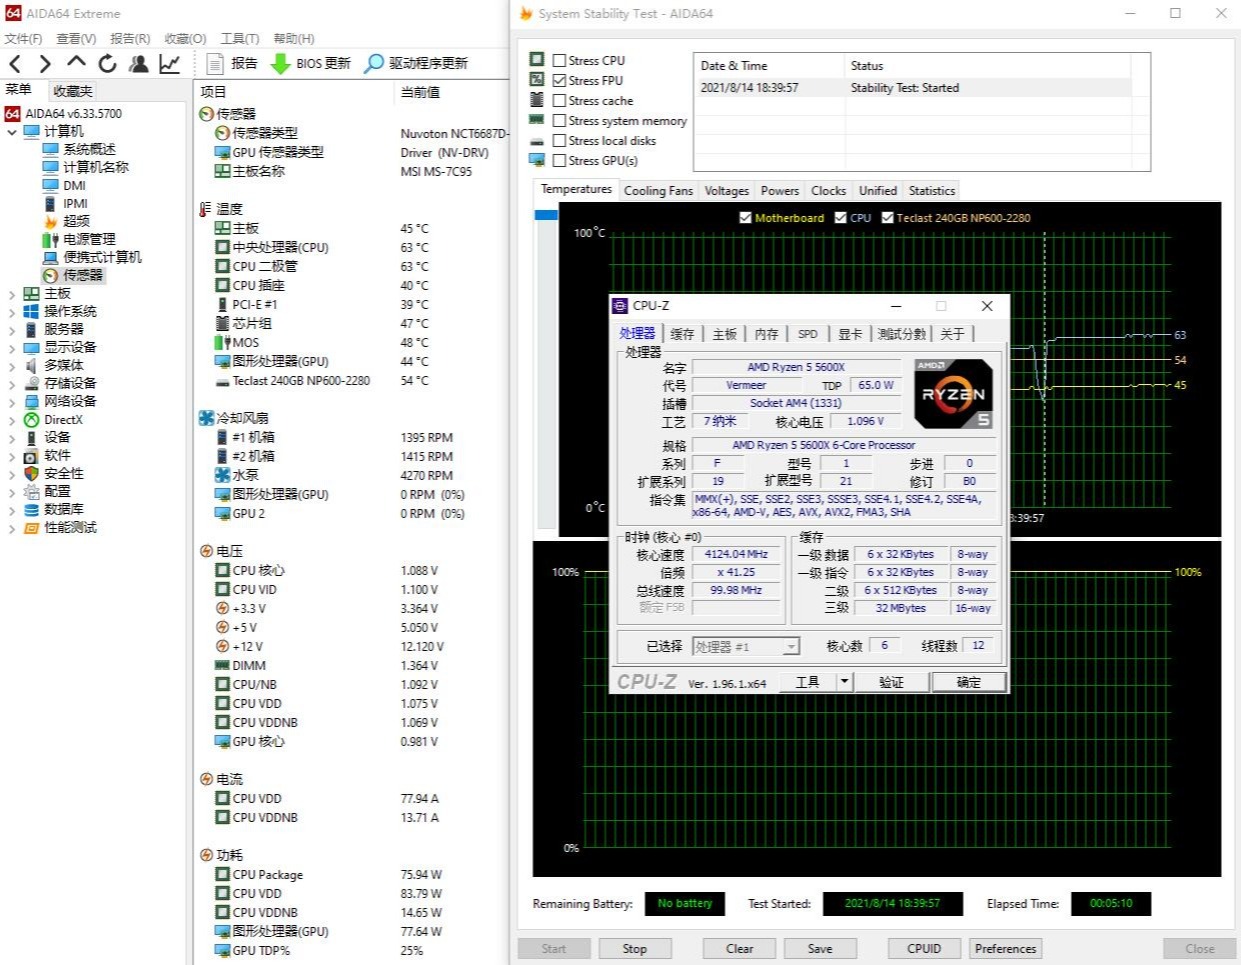
Task: Click the user profile icon in toolbar
Action: point(139,64)
